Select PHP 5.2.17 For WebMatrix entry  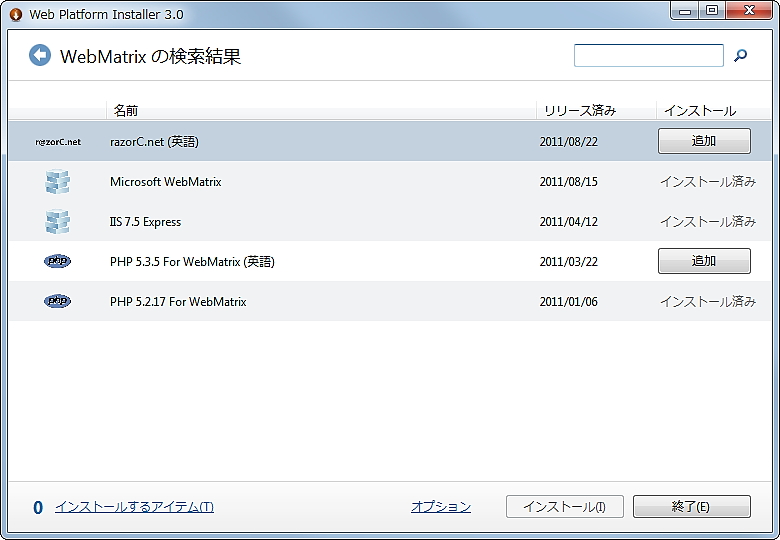point(178,302)
